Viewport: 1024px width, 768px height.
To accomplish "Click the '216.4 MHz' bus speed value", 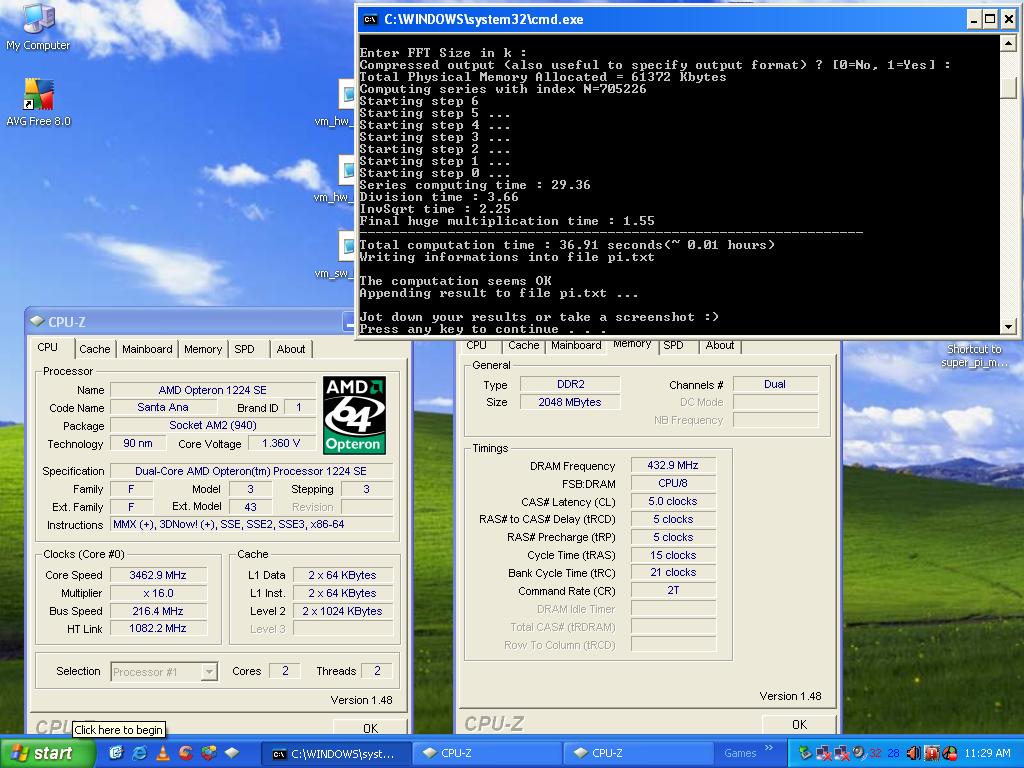I will [158, 611].
